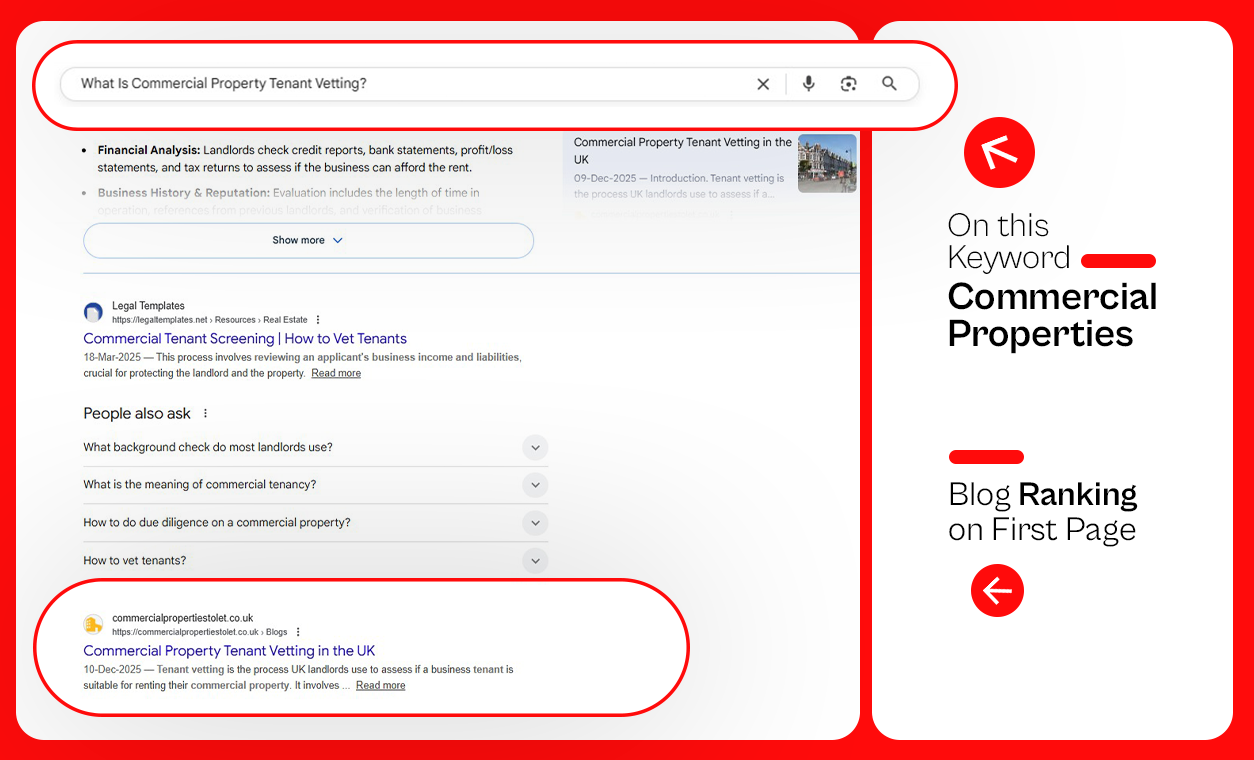This screenshot has width=1254, height=760.
Task: Expand 'How to do due diligence' question
Action: 535,523
